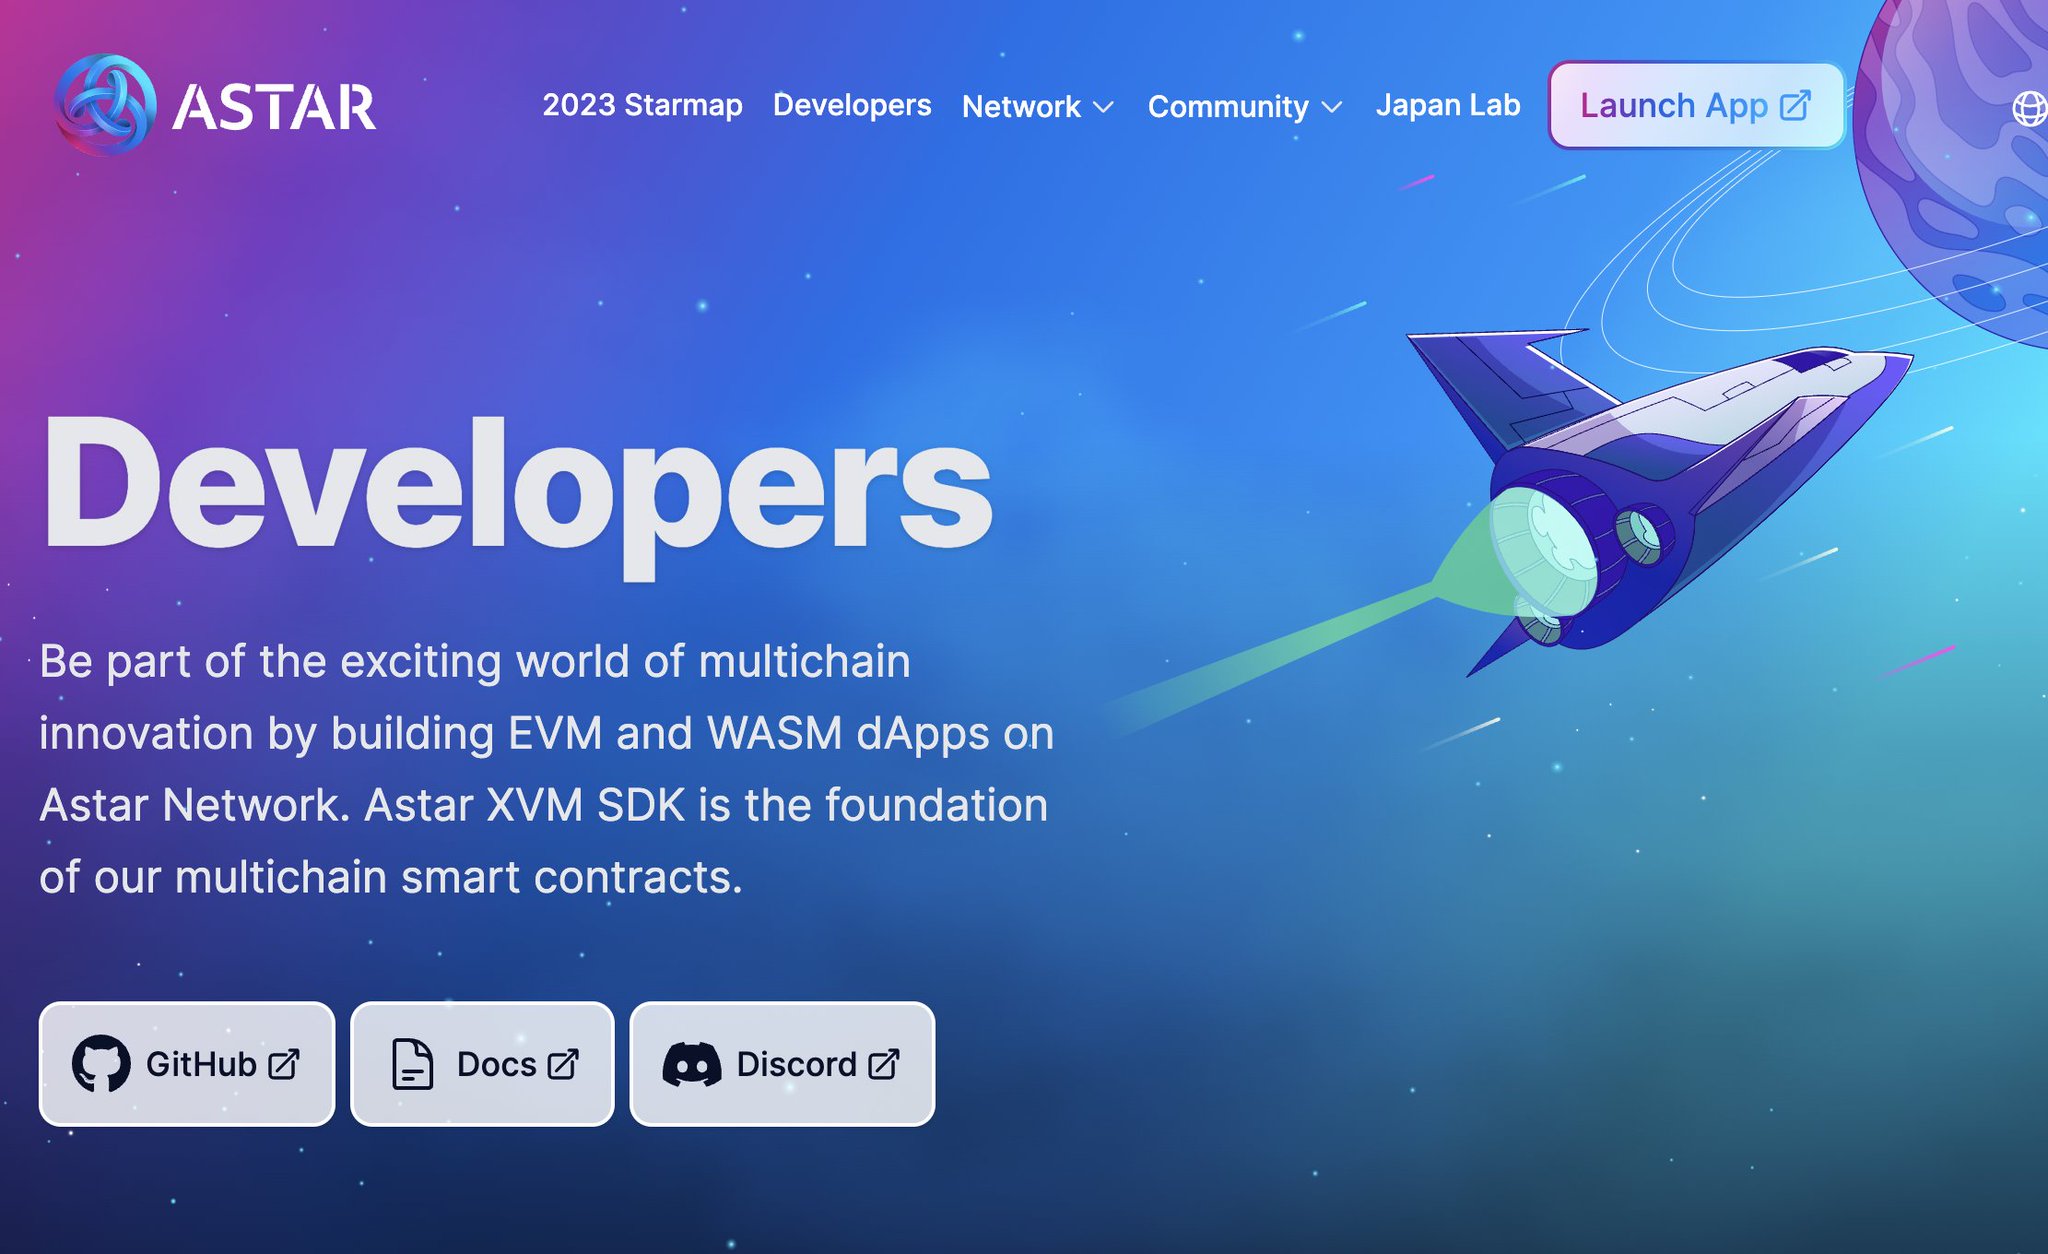Open the globe language selector
Viewport: 2048px width, 1254px height.
tap(2029, 108)
